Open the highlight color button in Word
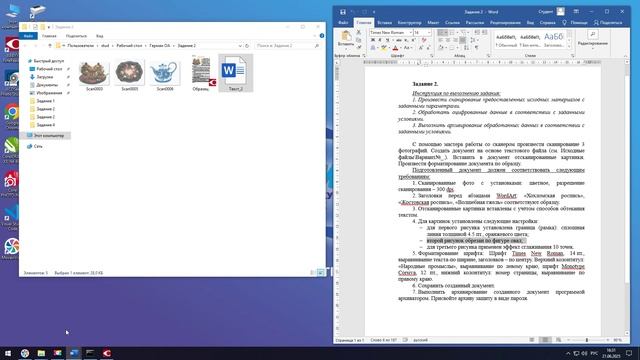 [384, 48]
